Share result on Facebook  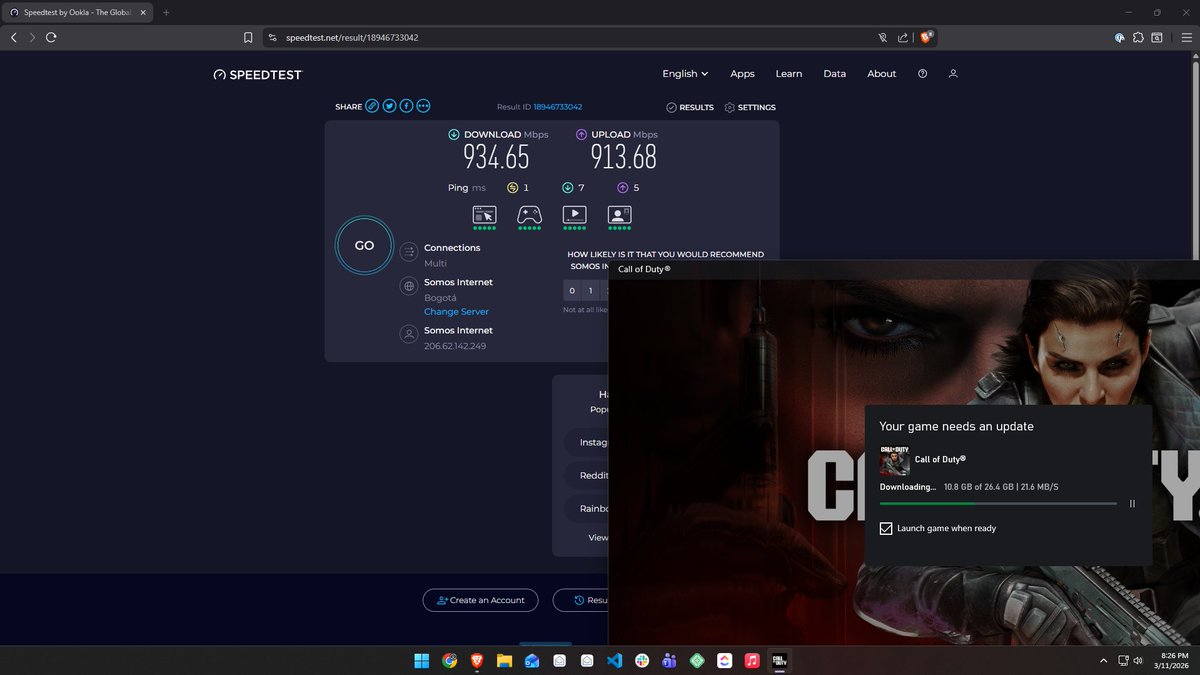406,106
